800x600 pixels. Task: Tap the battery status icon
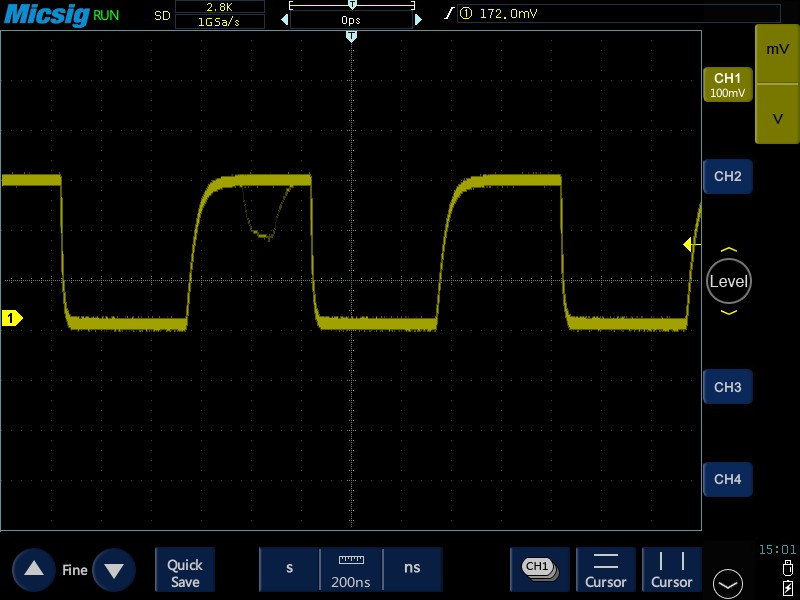click(x=790, y=586)
